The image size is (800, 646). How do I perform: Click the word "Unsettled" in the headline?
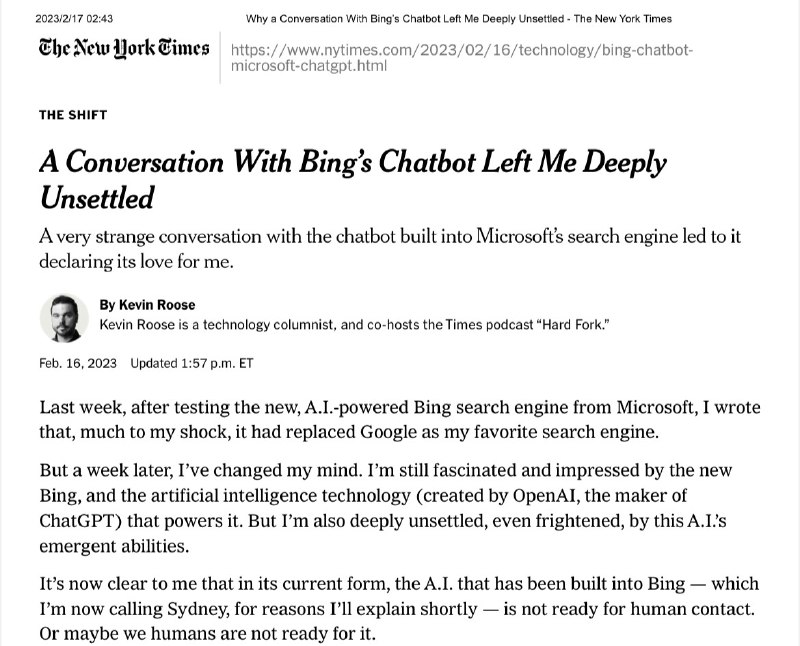coord(97,198)
